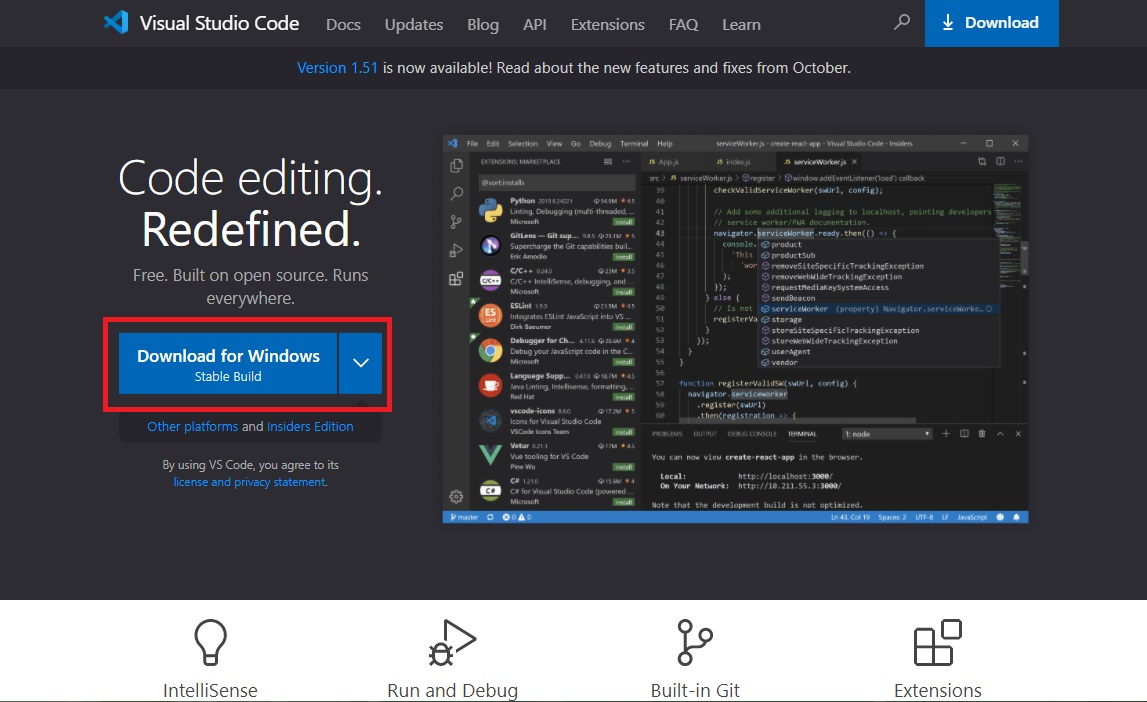Viewport: 1147px width, 702px height.
Task: Click Download for Windows Stable Build button
Action: coord(228,363)
